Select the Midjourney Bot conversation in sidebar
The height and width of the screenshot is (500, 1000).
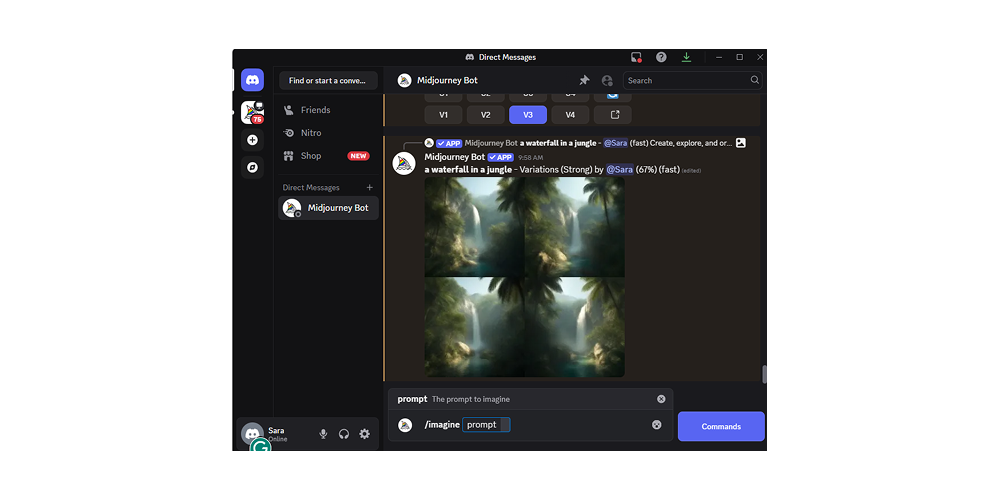(x=328, y=208)
